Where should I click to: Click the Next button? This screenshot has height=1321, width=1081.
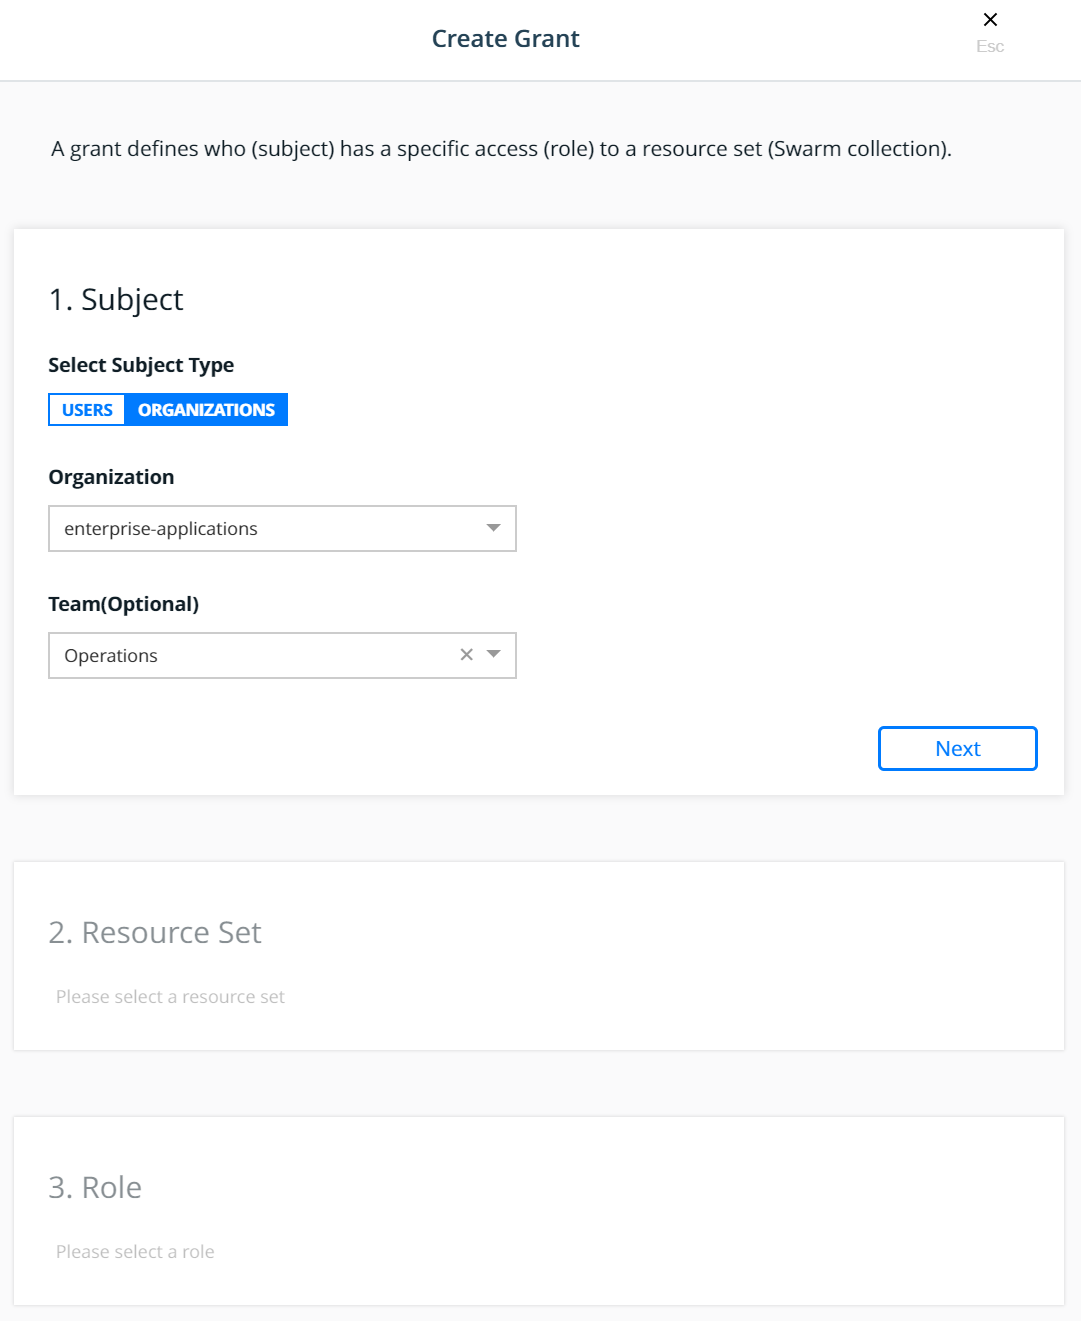[x=957, y=748]
